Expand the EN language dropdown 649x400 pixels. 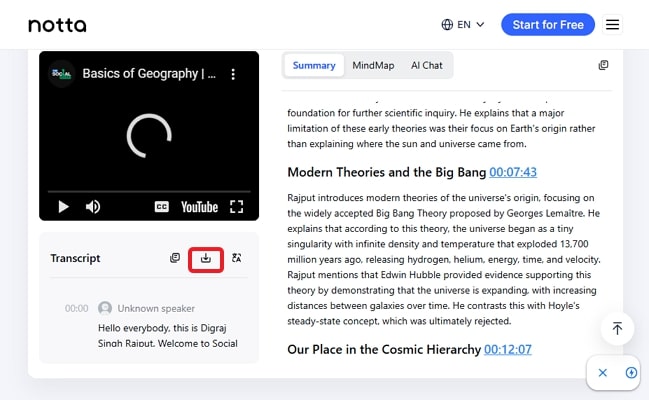click(463, 24)
